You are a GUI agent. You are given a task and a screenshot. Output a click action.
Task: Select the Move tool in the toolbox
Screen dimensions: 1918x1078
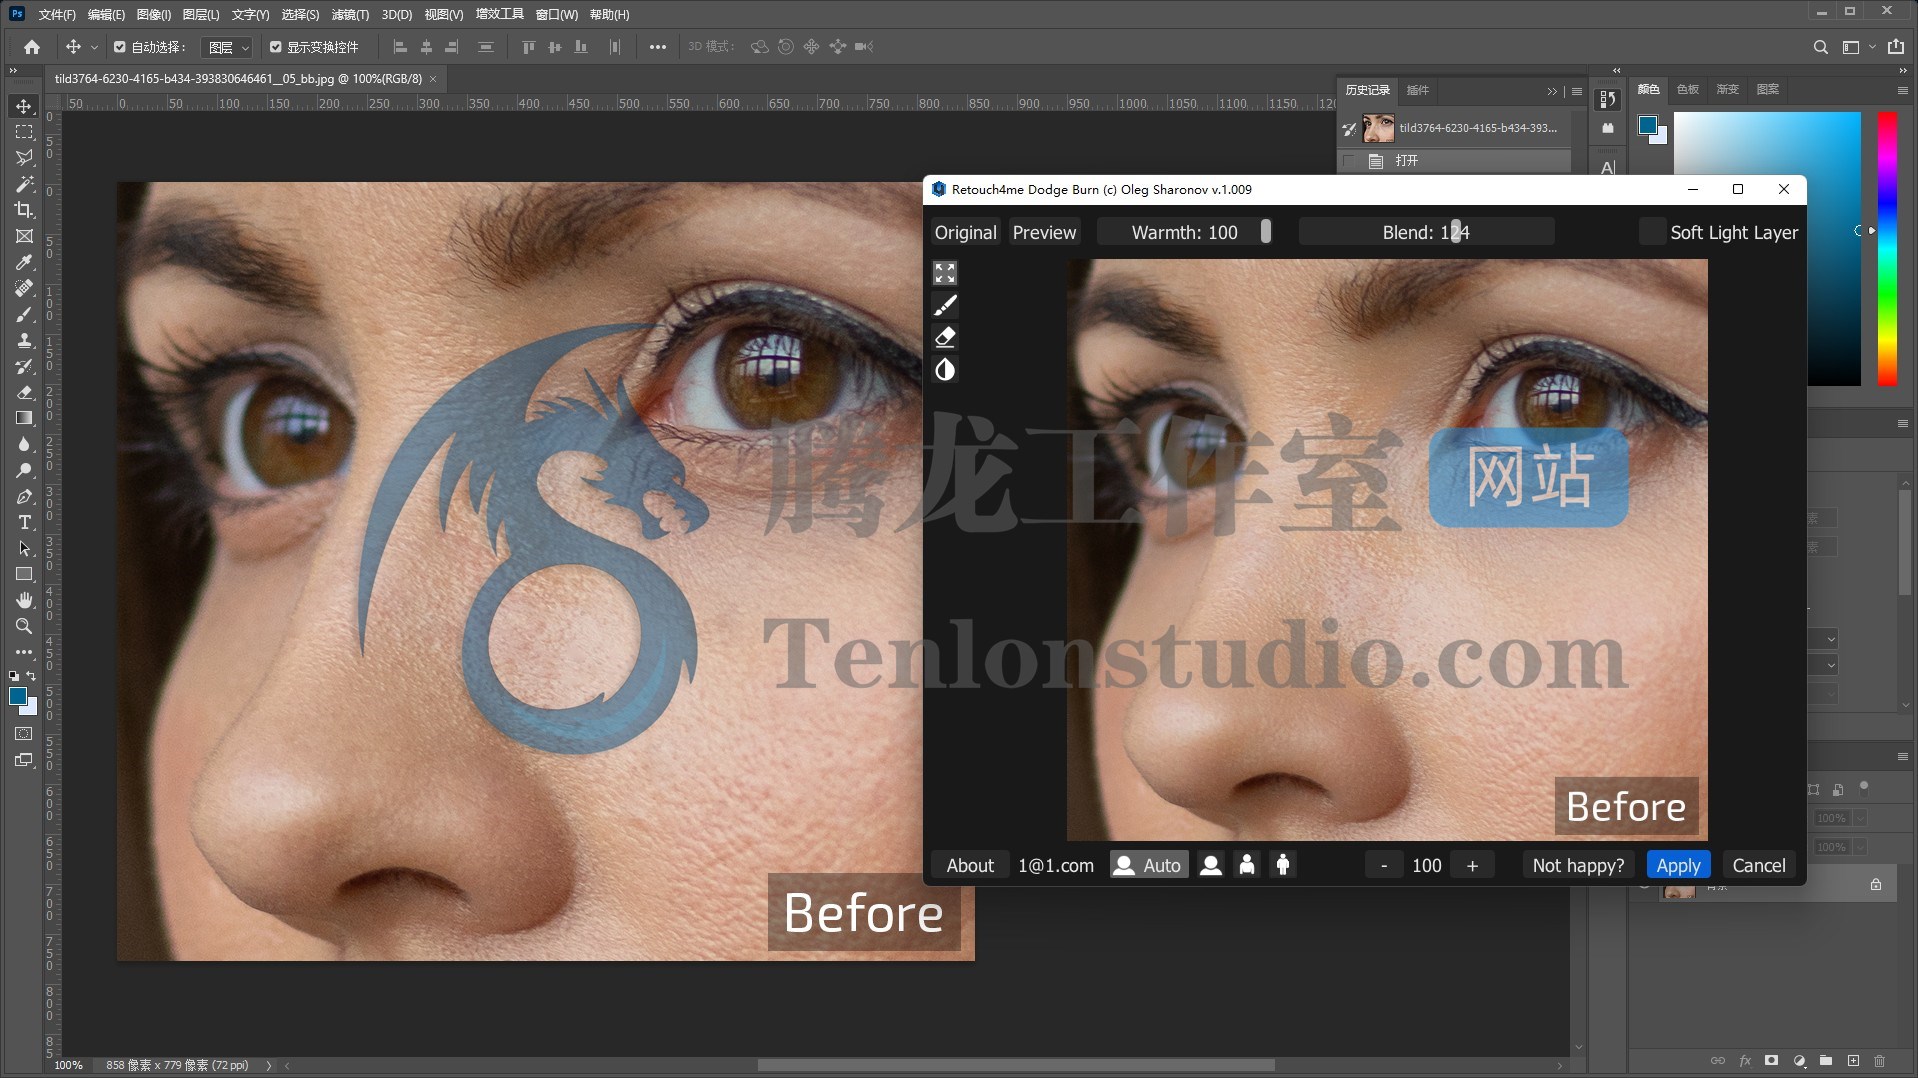(24, 106)
